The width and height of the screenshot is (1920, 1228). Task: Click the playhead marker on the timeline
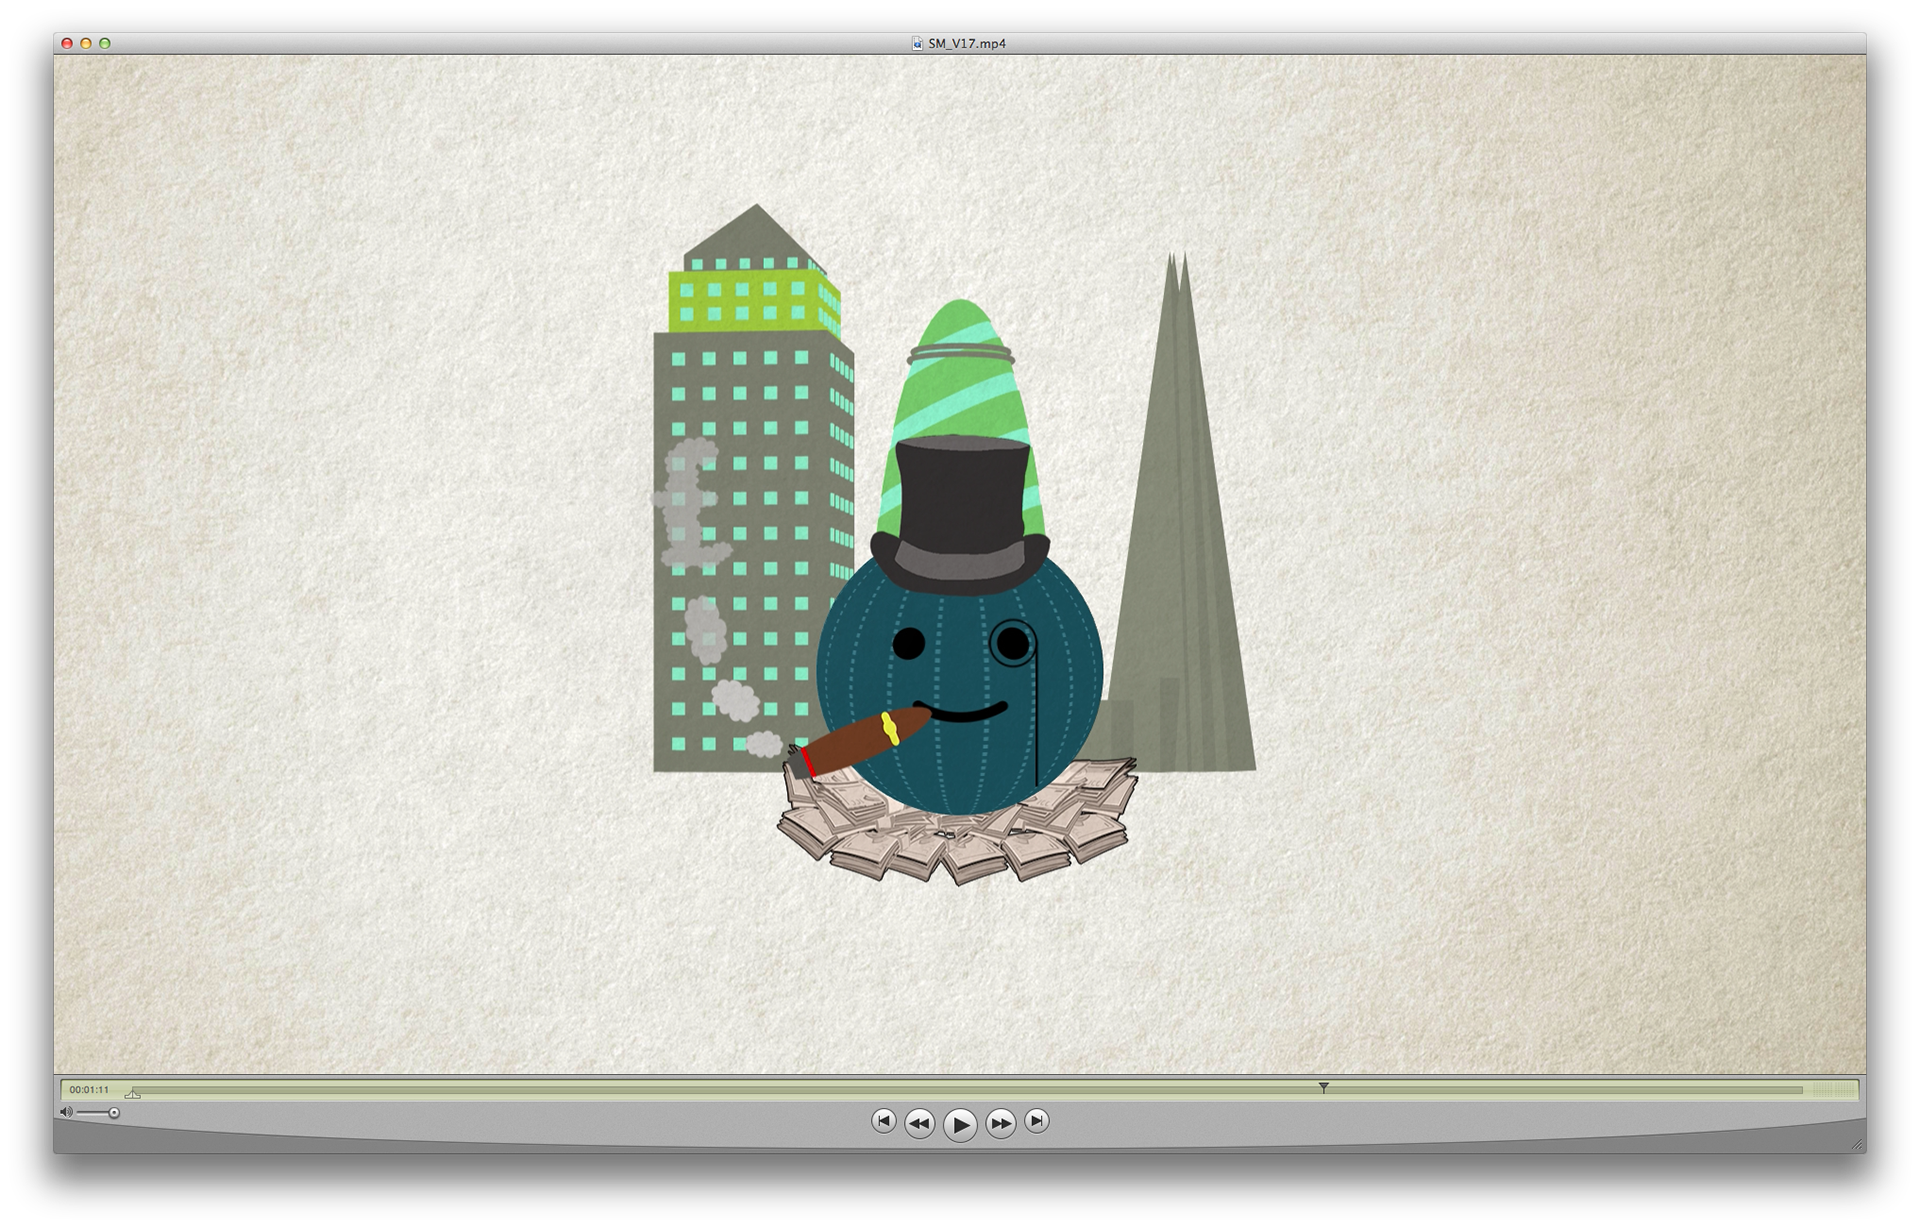tap(1323, 1087)
